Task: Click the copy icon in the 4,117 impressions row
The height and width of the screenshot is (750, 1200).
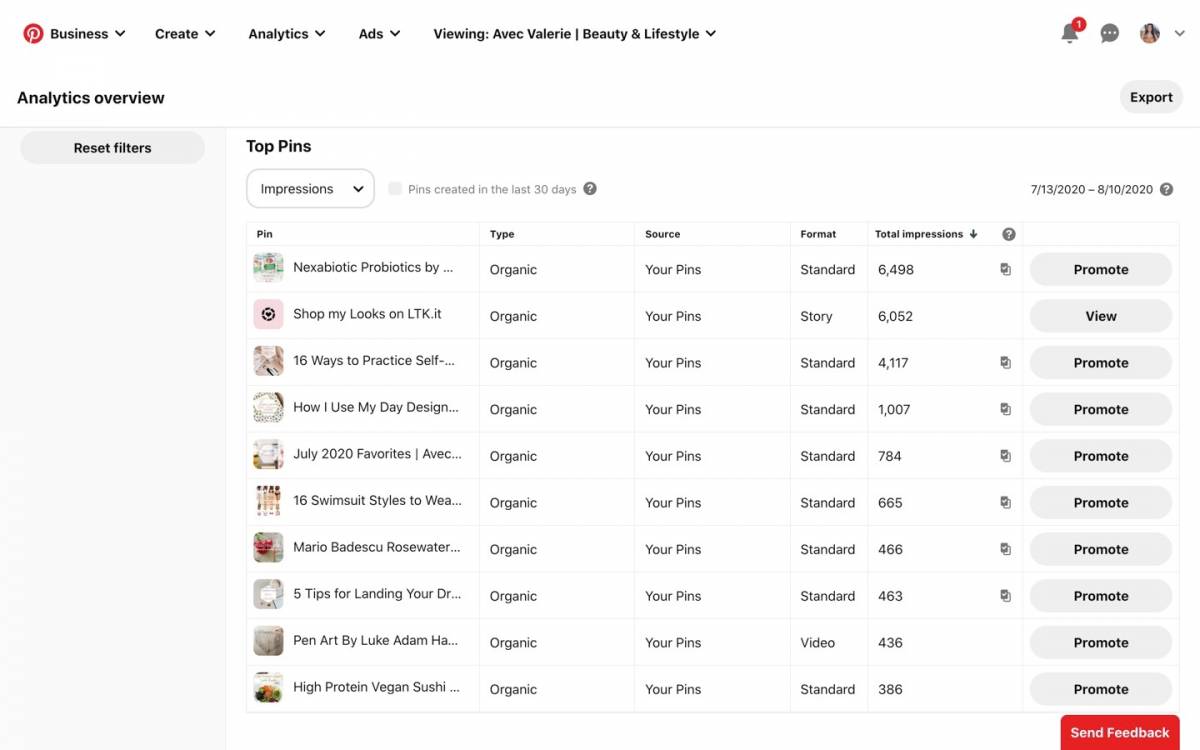Action: [x=1005, y=363]
